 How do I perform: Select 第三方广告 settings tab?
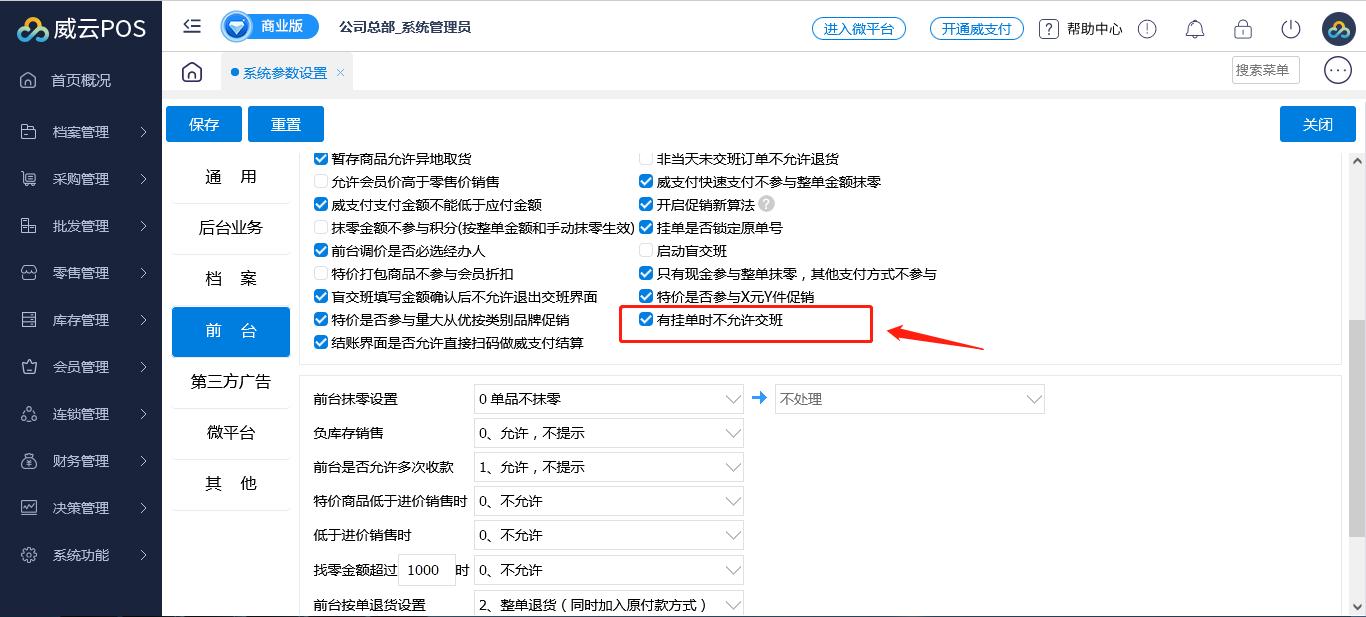click(x=231, y=382)
